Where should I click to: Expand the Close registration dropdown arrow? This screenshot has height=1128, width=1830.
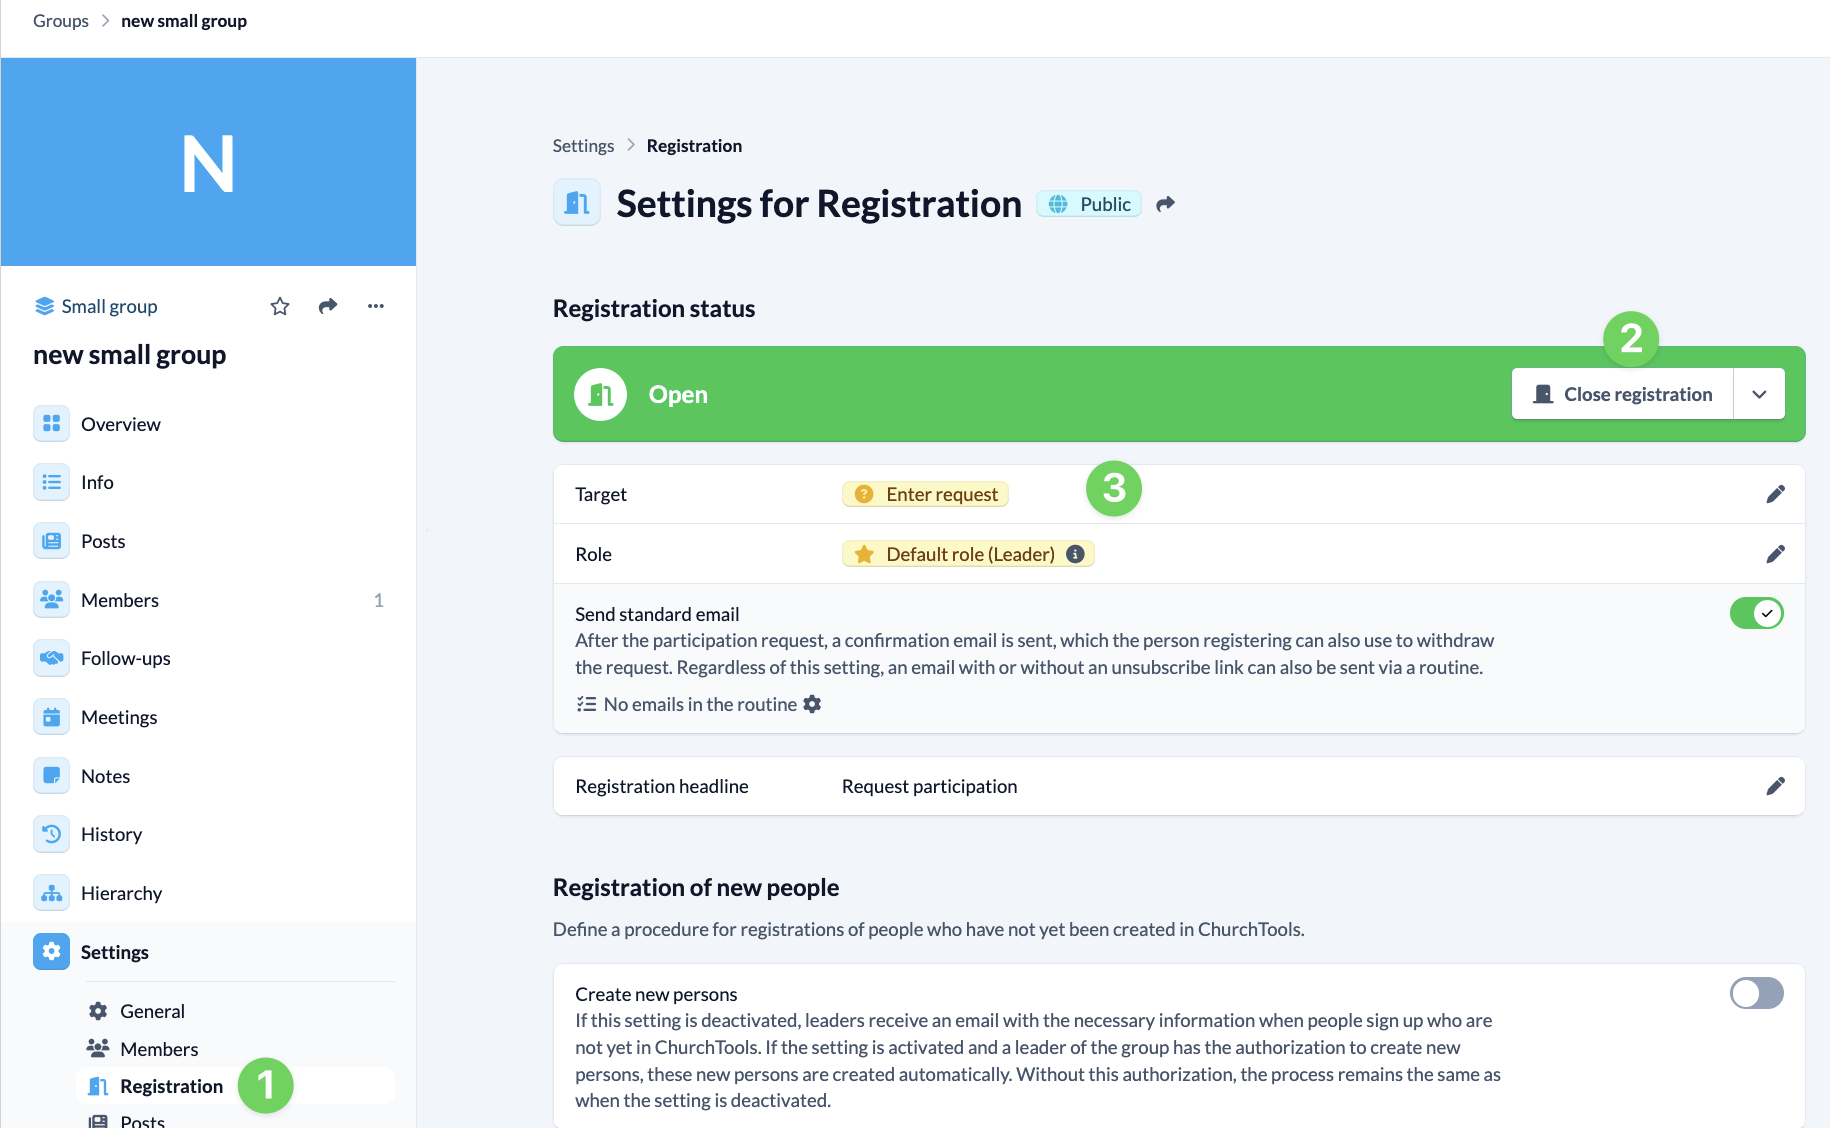pyautogui.click(x=1759, y=394)
